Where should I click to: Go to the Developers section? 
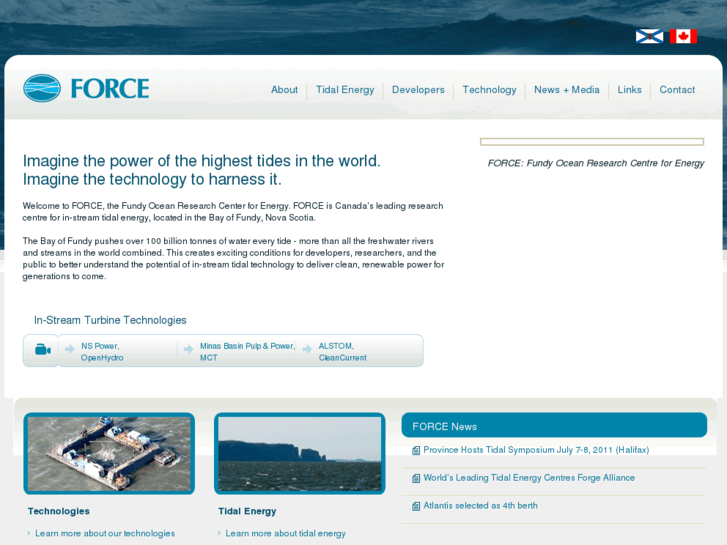pos(418,90)
